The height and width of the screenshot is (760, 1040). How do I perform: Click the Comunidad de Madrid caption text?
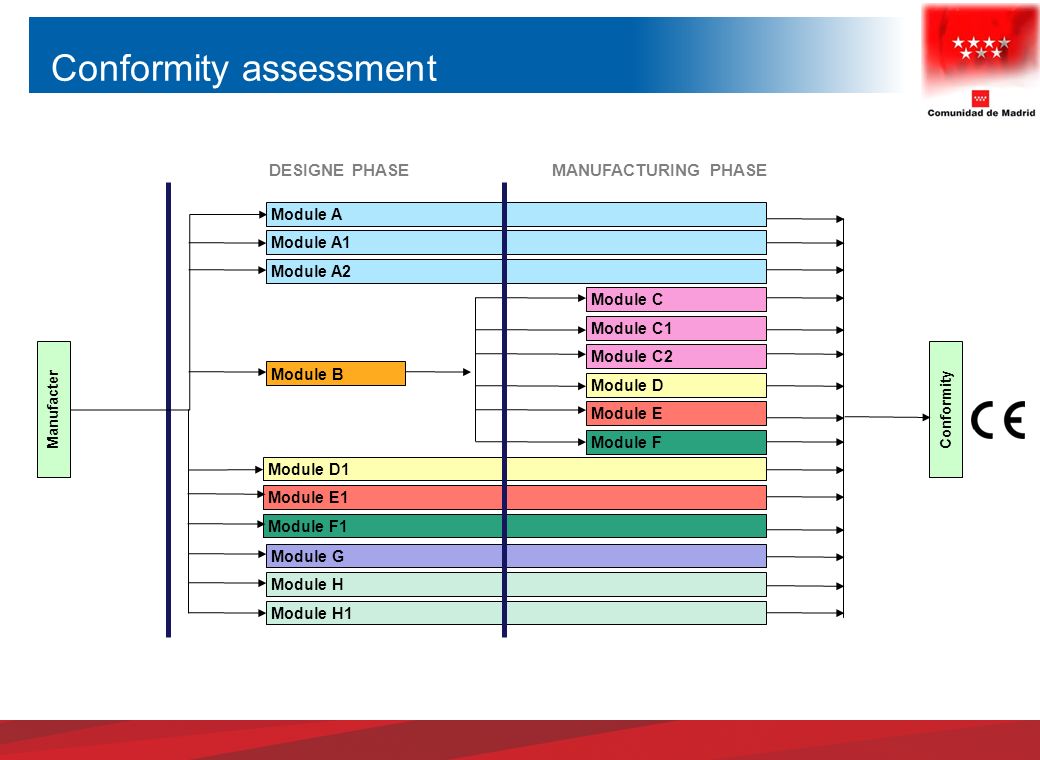point(981,113)
